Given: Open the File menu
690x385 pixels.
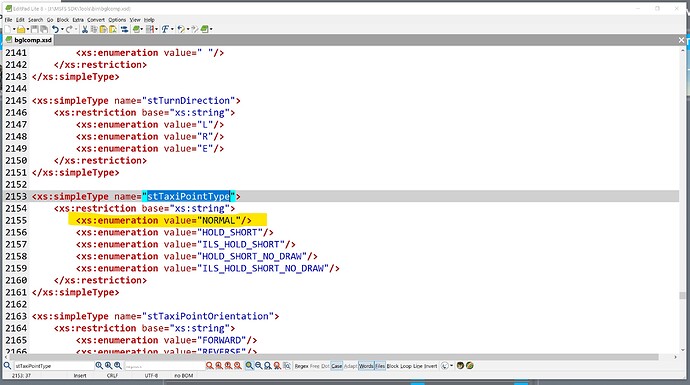Looking at the screenshot, I should [x=8, y=20].
